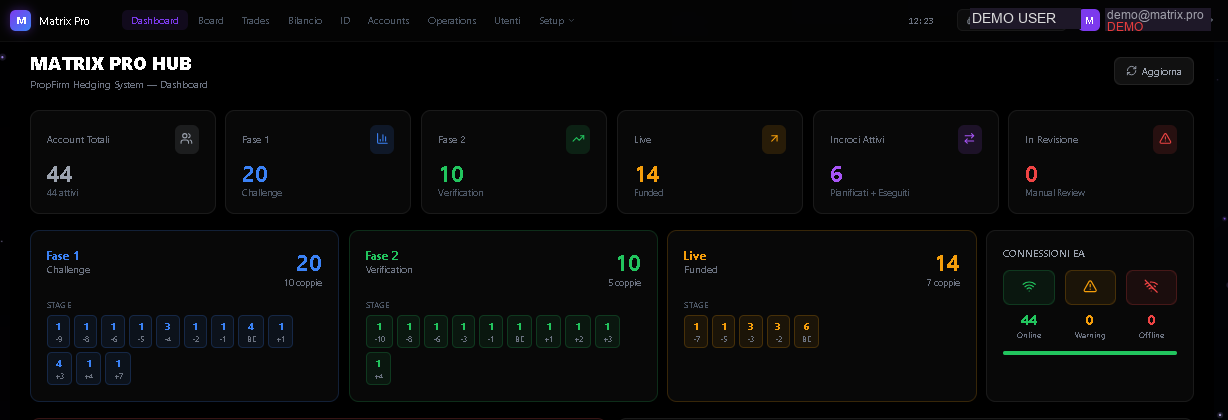Click the purple M user avatar
Viewport: 1228px width, 420px height.
click(x=1090, y=20)
